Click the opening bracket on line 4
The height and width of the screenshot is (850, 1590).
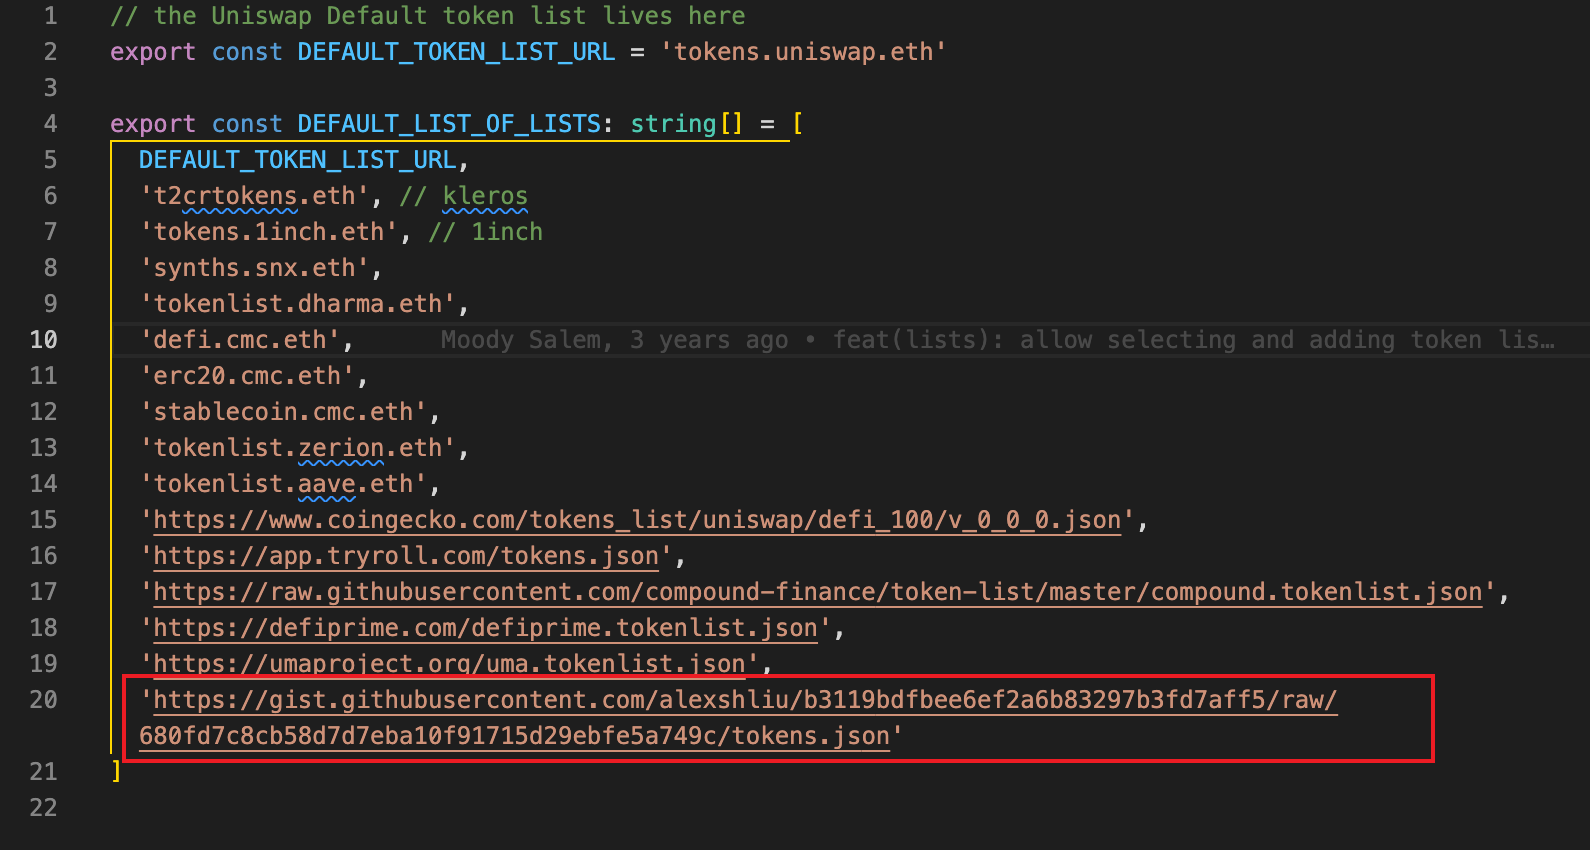(797, 124)
